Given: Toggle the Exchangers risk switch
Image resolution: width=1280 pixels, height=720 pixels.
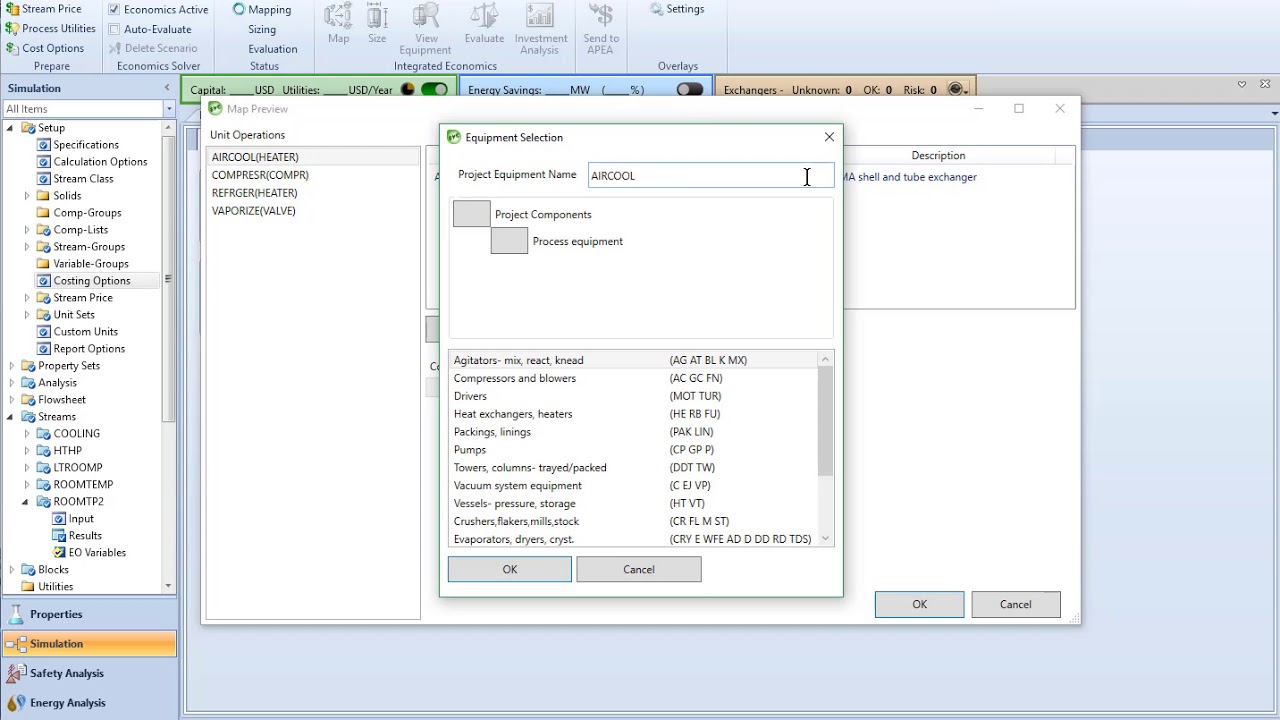Looking at the screenshot, I should click(957, 90).
